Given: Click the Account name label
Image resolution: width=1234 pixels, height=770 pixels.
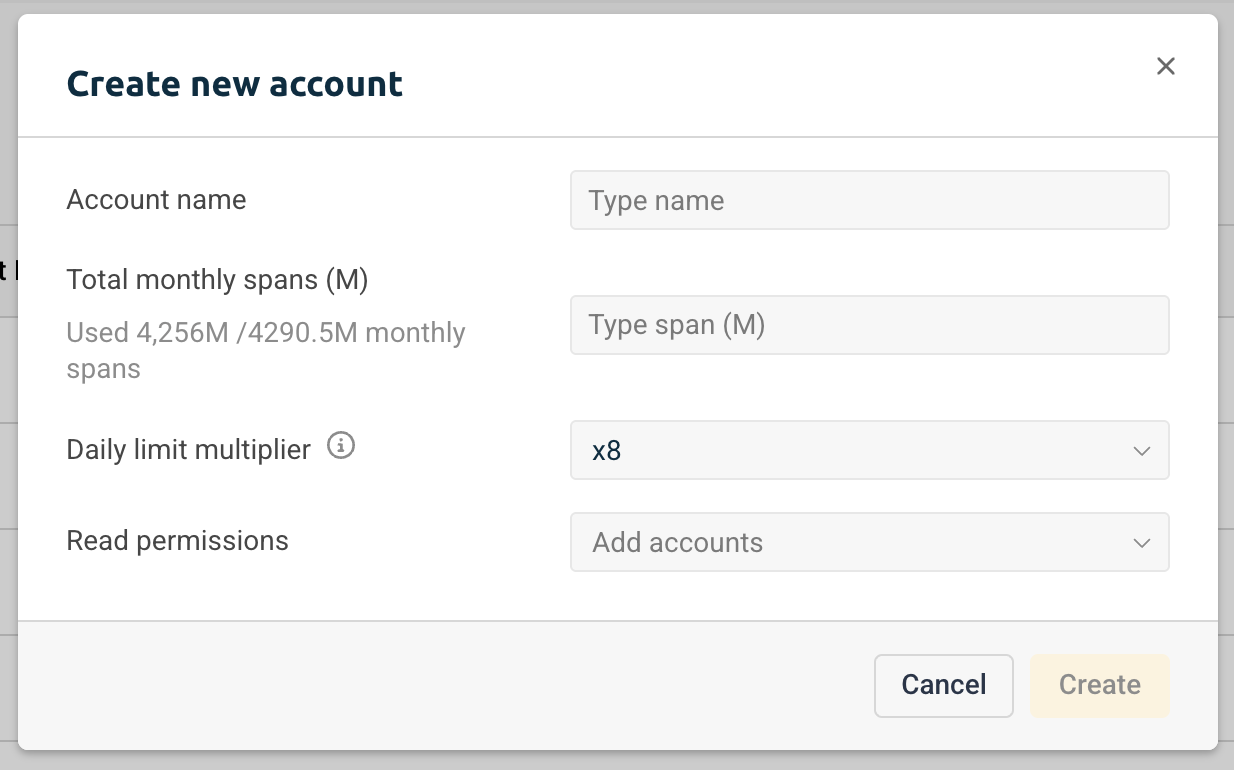Looking at the screenshot, I should click(x=156, y=200).
